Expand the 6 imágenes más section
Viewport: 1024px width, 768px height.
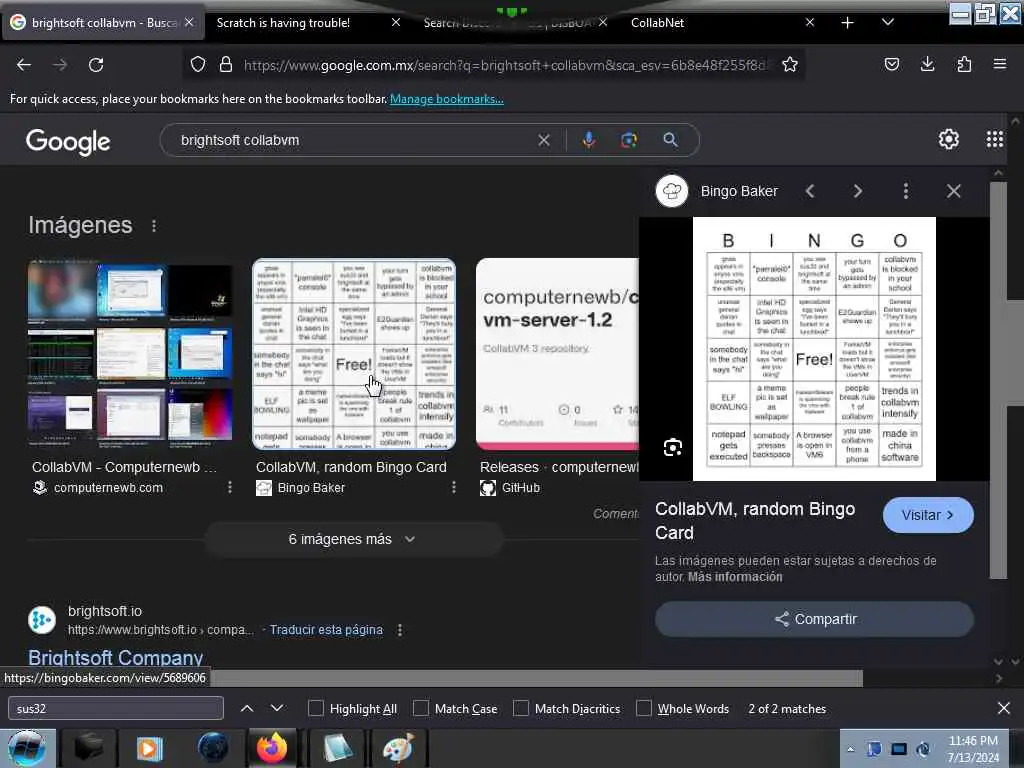(x=353, y=539)
